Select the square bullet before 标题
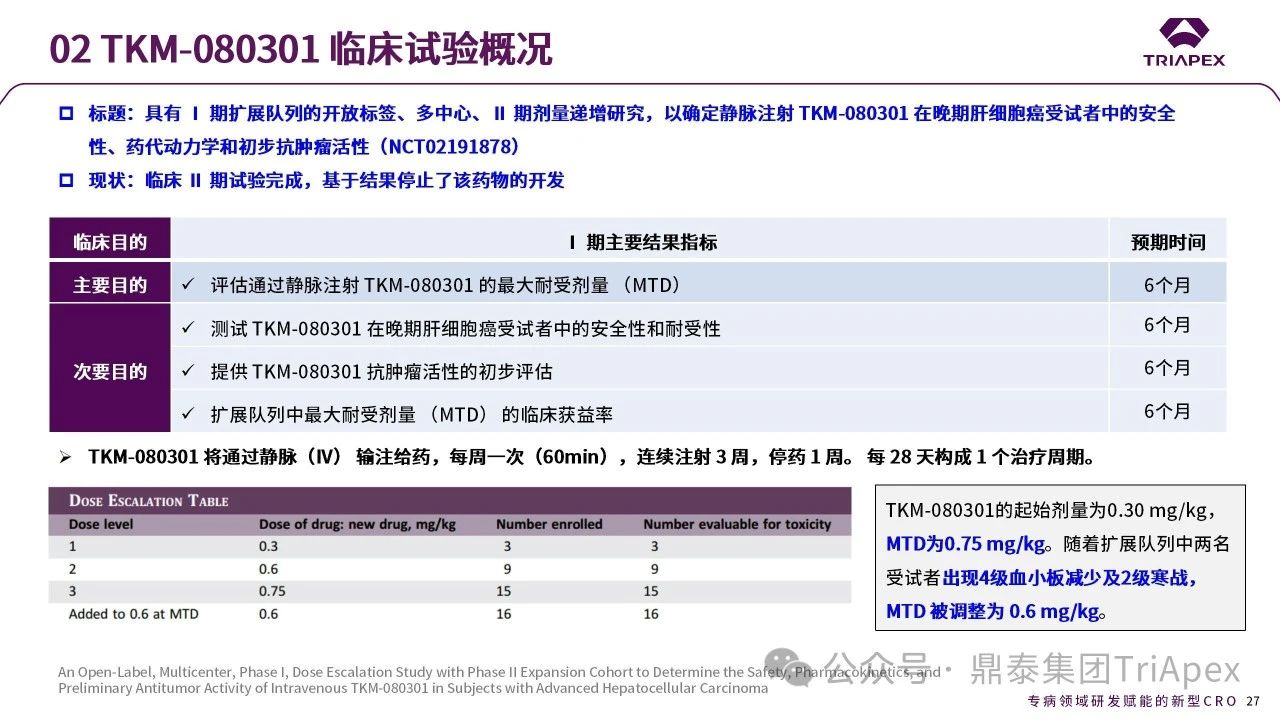The height and width of the screenshot is (720, 1280). click(66, 114)
